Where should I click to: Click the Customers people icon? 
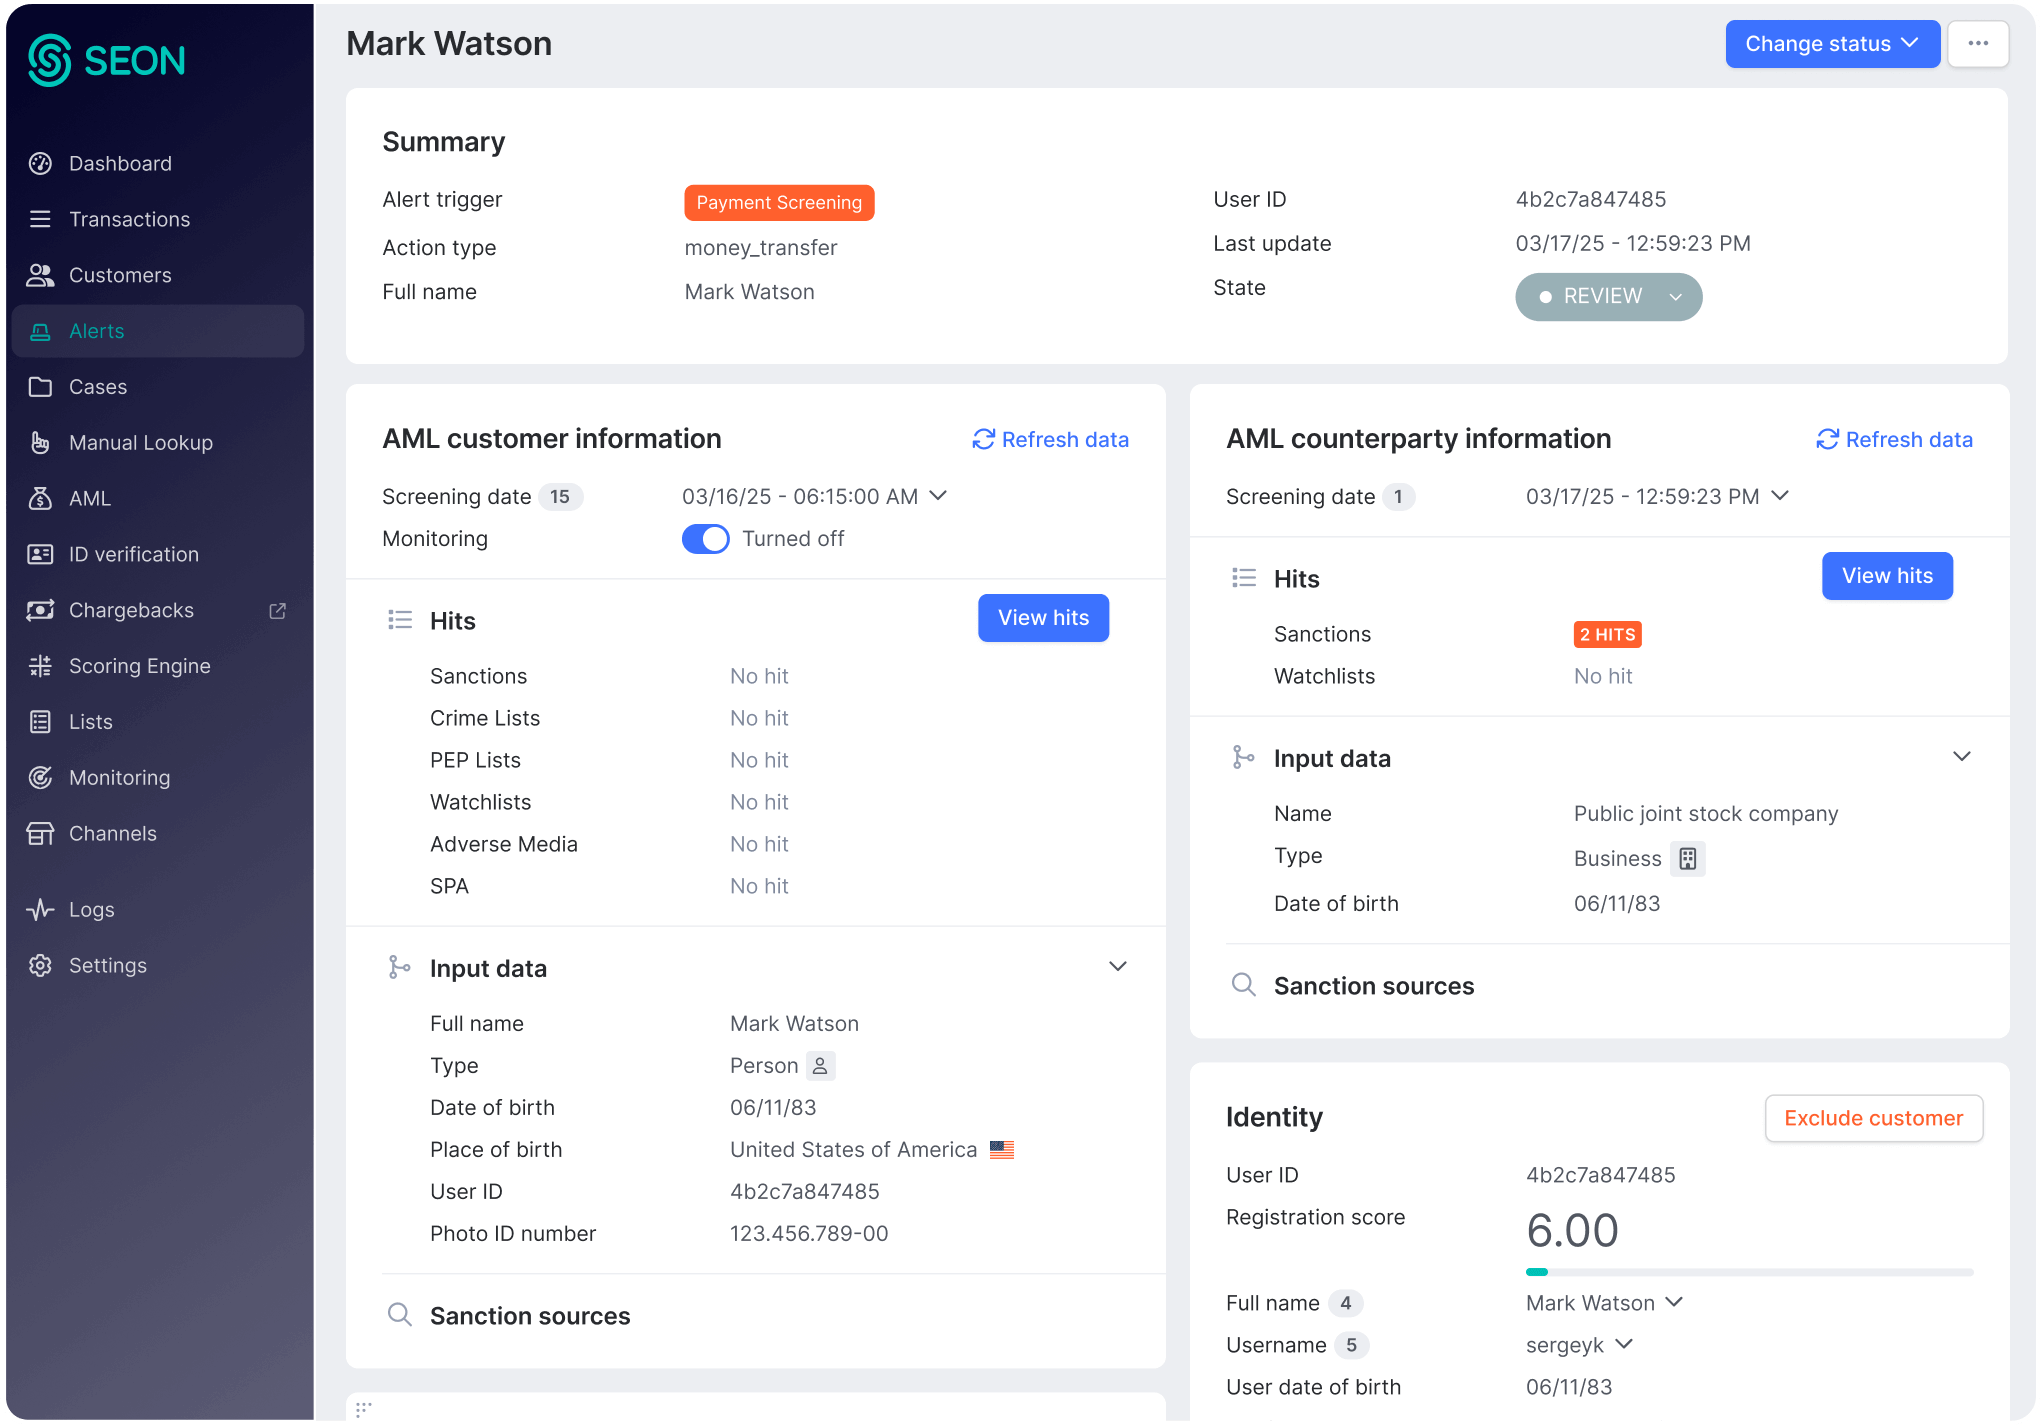coord(40,275)
